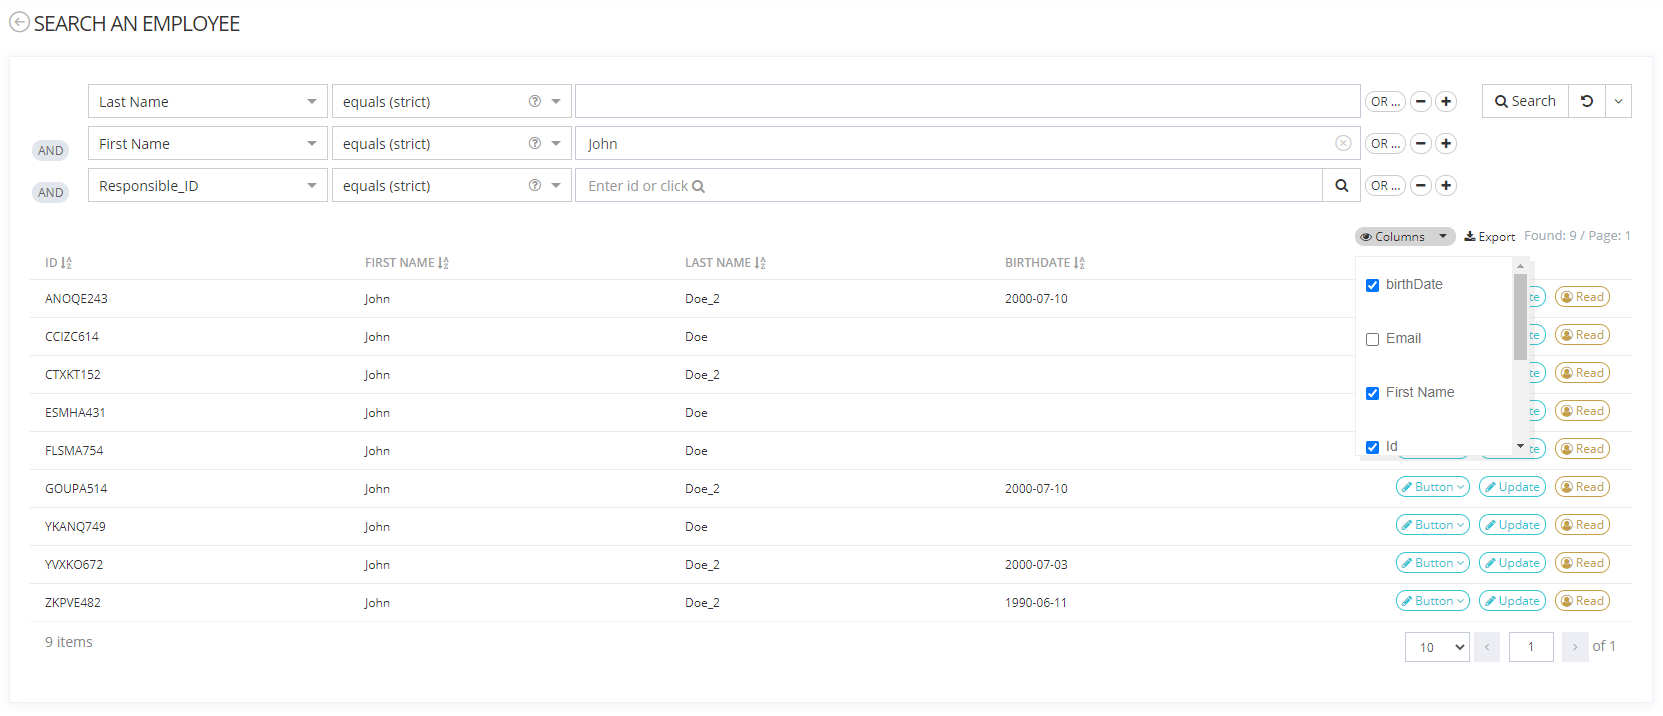Click the help icon in First Name operator

535,144
